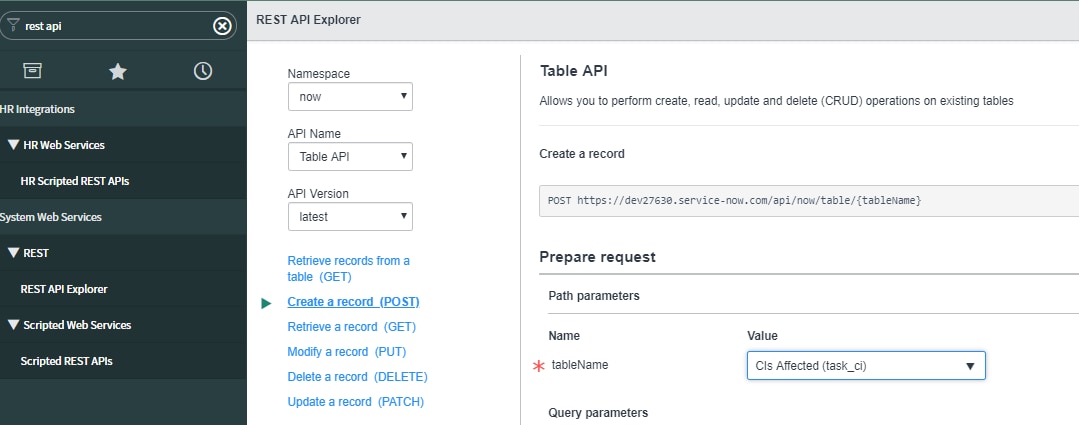Show Favorites star tab
This screenshot has height=425, width=1079.
118,71
